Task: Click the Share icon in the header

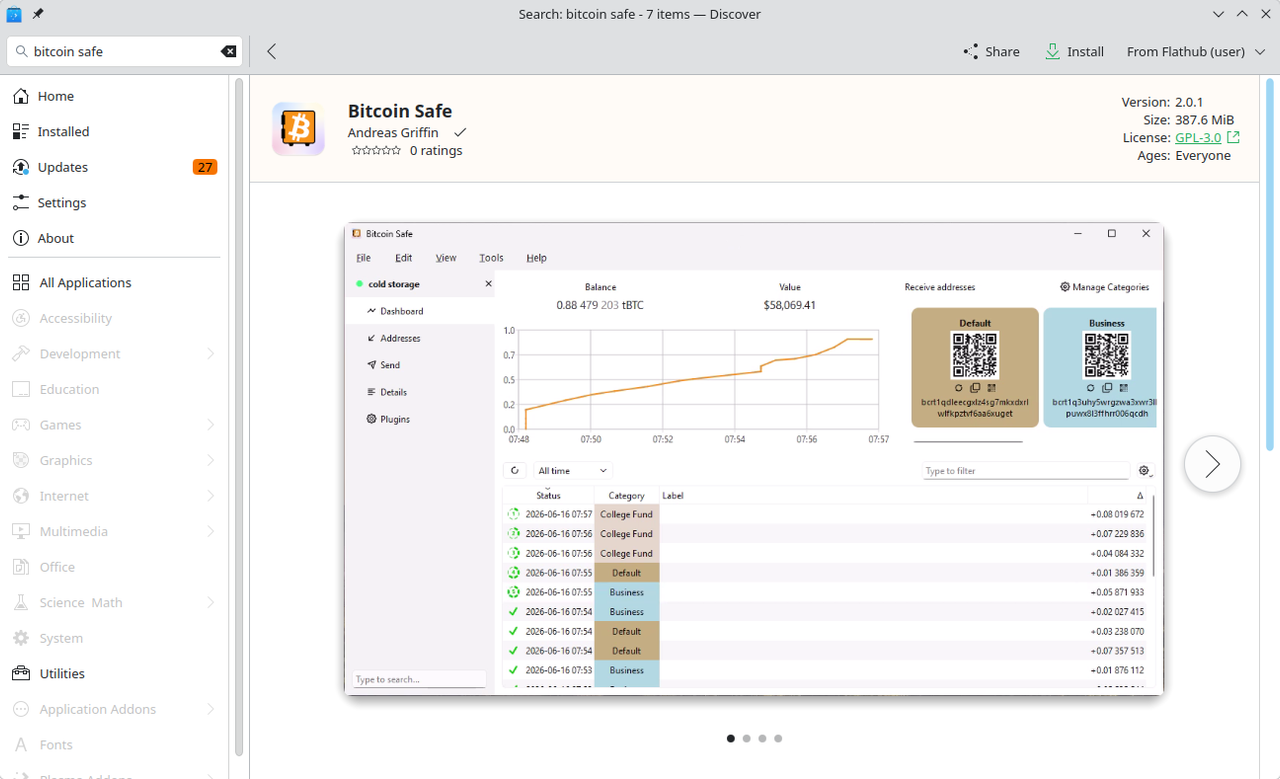Action: 971,51
